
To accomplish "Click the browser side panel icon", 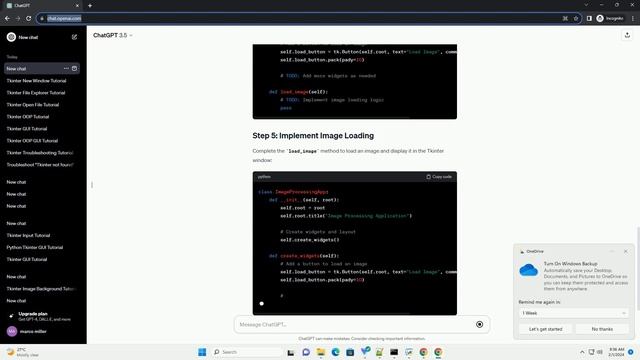I will point(589,18).
